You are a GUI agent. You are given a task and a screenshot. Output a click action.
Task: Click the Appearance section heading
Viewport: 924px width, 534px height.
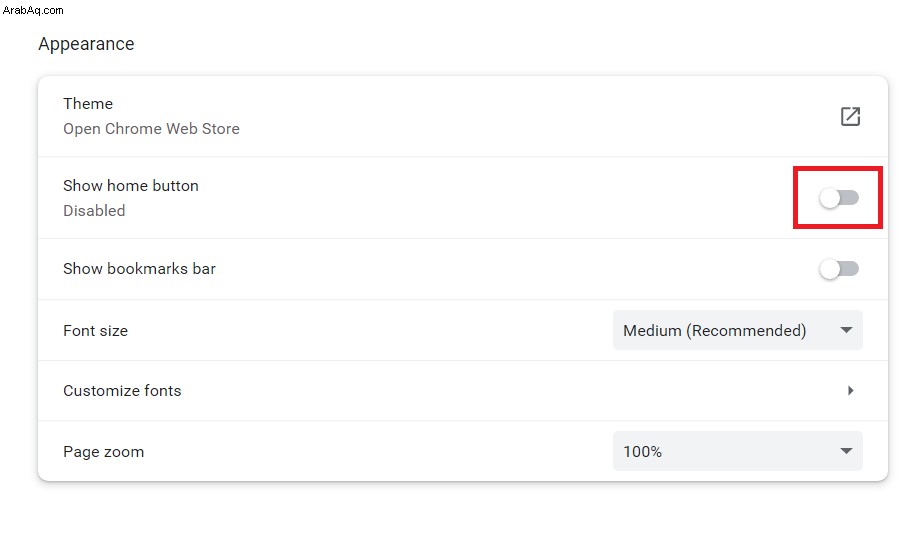click(x=86, y=44)
